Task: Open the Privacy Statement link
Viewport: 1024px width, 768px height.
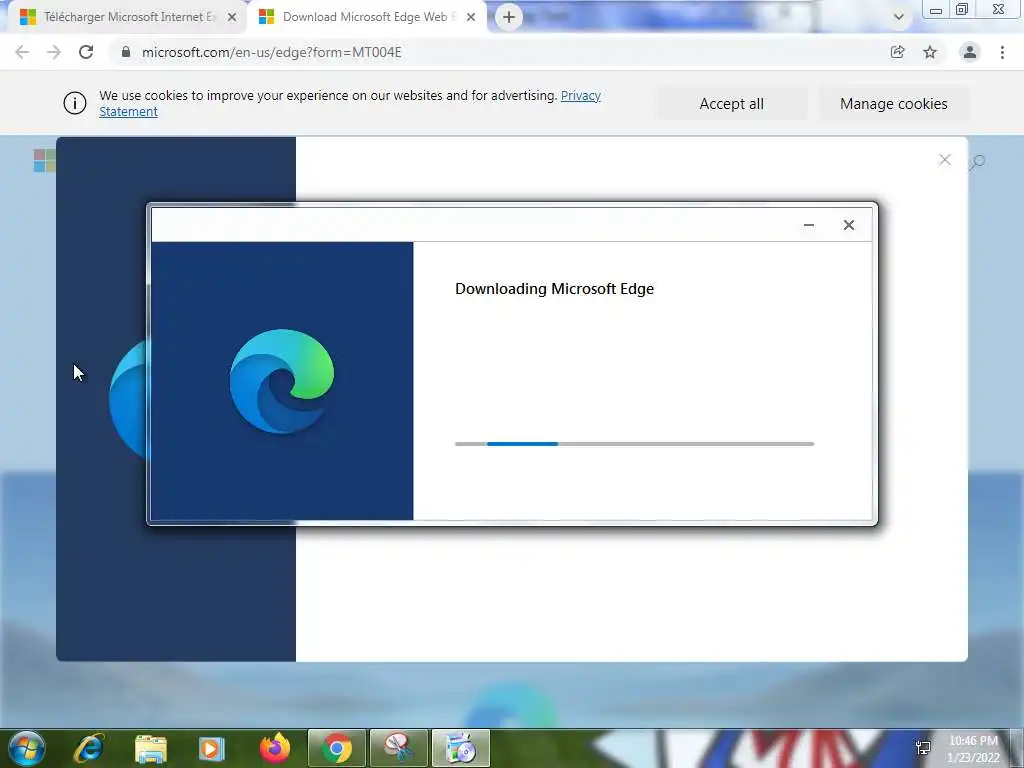Action: (x=349, y=103)
